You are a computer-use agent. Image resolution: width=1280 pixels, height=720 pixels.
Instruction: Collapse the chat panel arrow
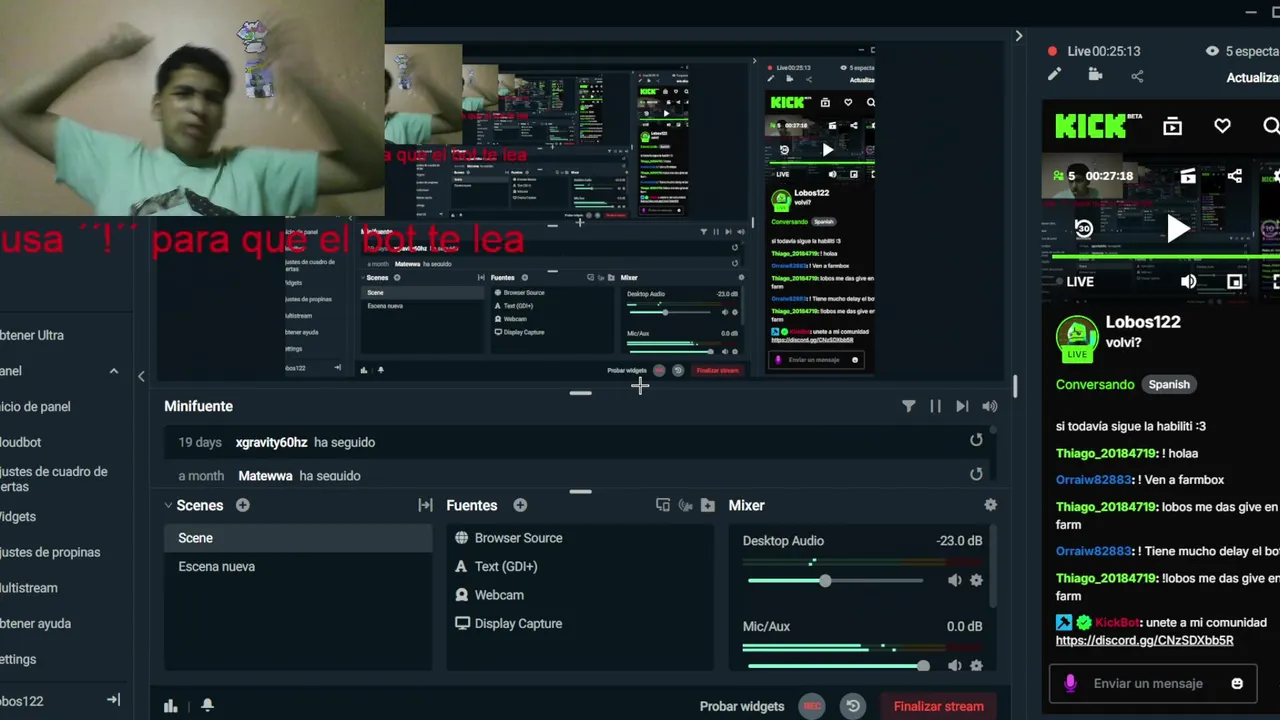(x=1018, y=36)
